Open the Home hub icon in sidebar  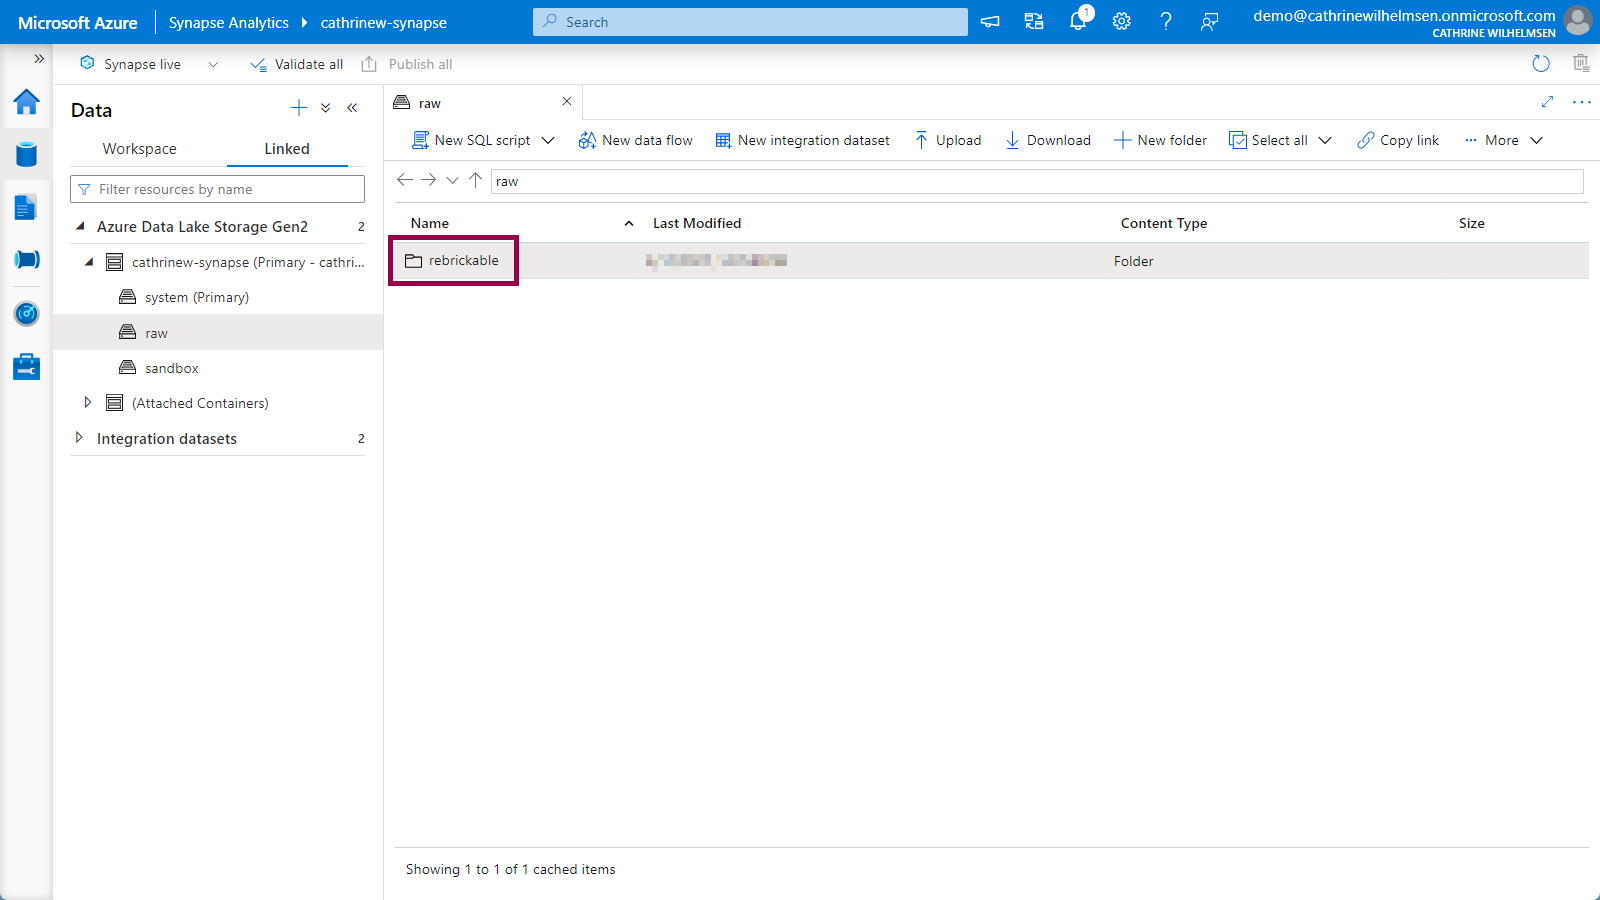pyautogui.click(x=26, y=102)
